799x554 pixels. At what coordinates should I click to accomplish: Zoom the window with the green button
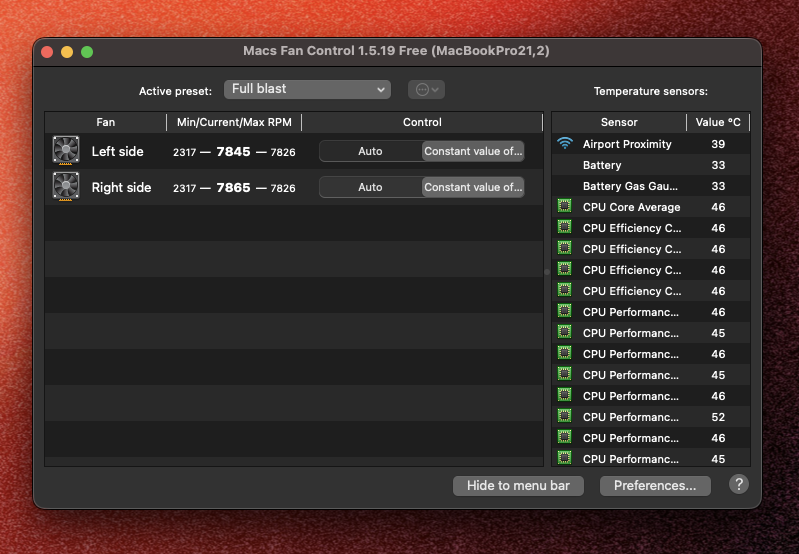(87, 52)
